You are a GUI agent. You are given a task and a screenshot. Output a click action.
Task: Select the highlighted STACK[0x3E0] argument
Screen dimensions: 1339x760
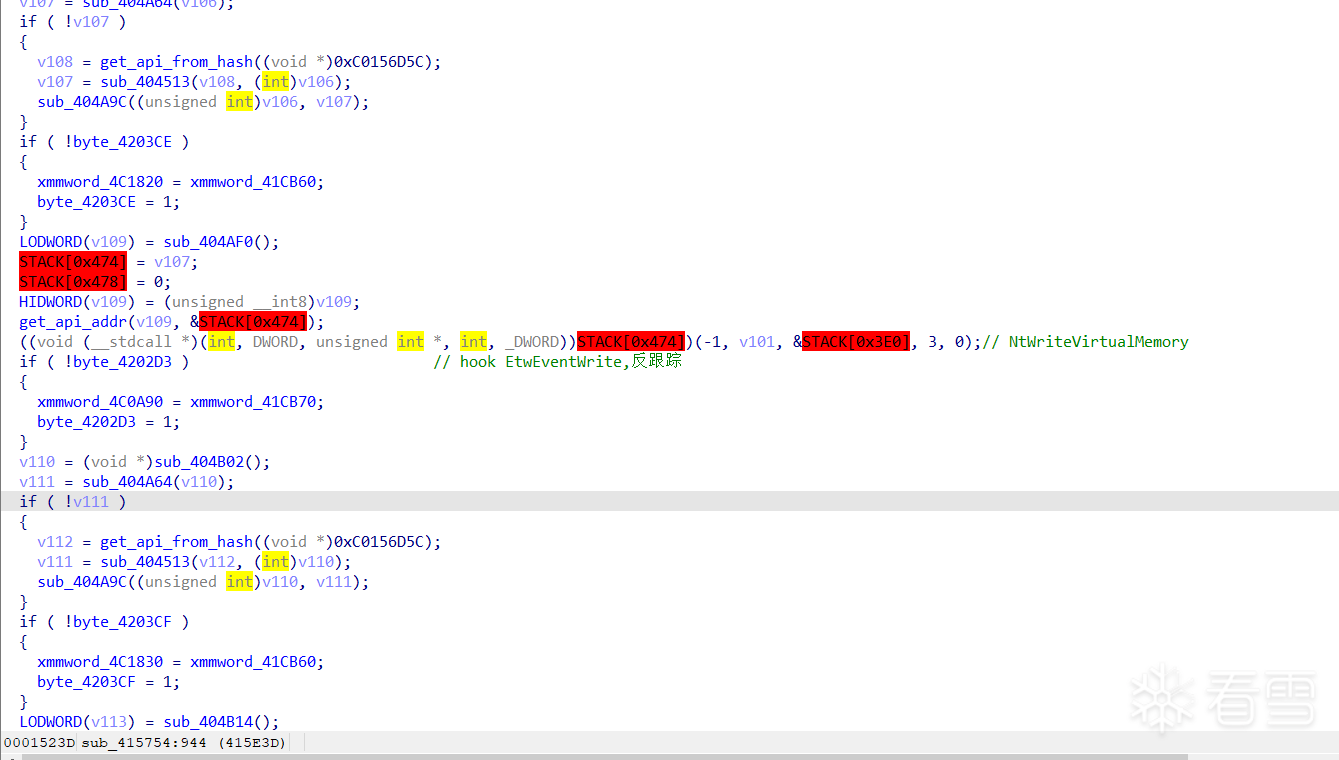856,341
